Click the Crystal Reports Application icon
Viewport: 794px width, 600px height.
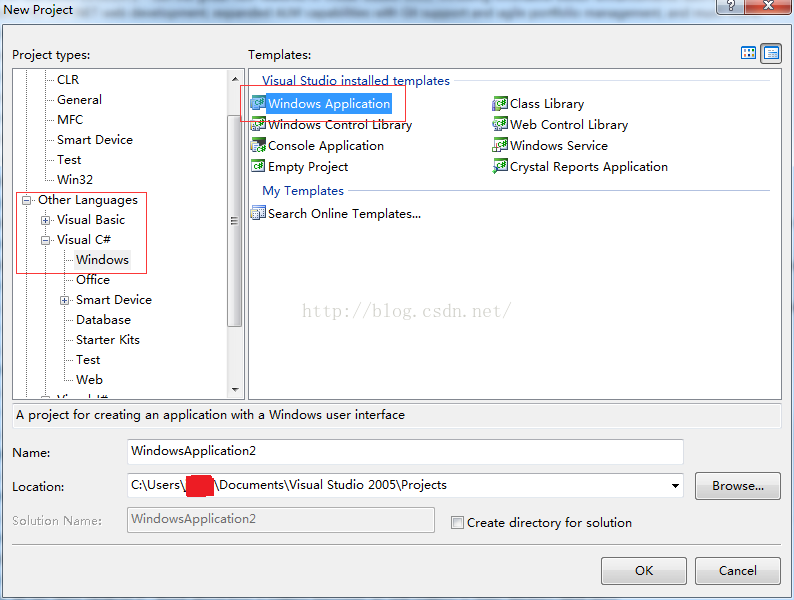500,167
